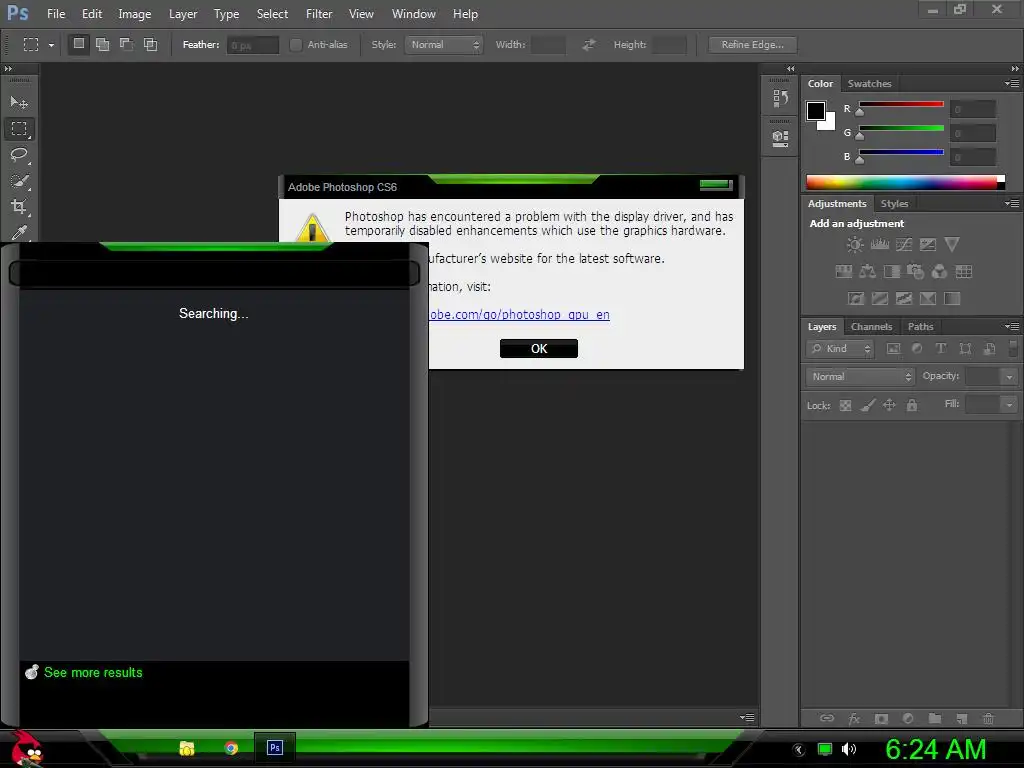Image resolution: width=1024 pixels, height=768 pixels.
Task: Select the Eyedropper tool
Action: pos(19,232)
